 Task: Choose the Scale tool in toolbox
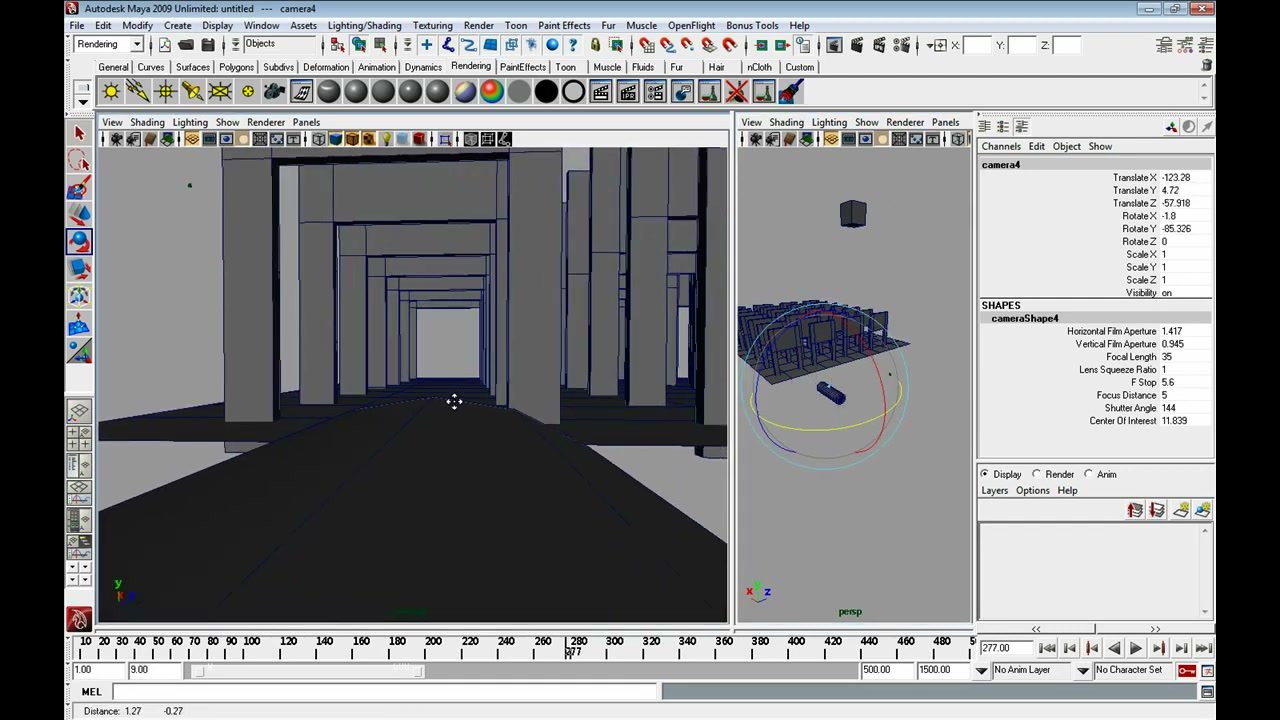[80, 269]
